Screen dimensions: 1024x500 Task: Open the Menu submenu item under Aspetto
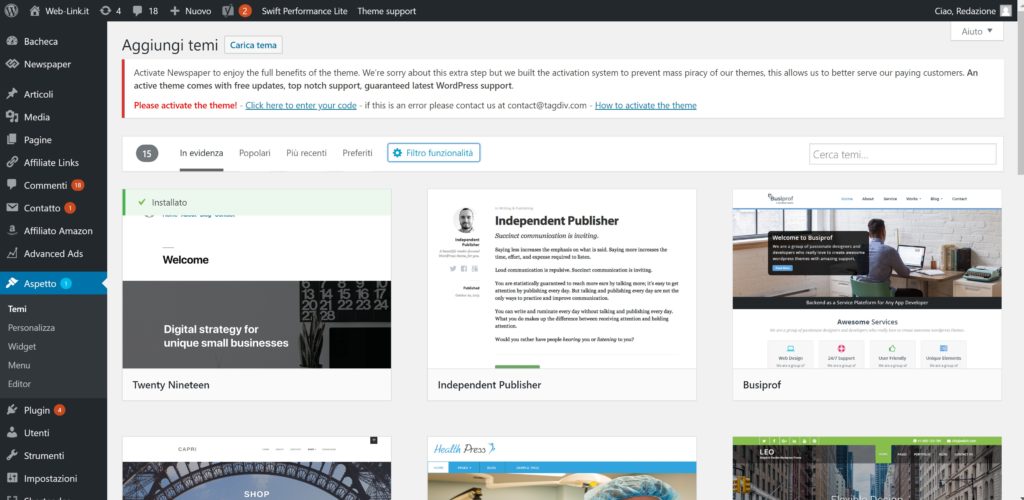[x=19, y=366]
